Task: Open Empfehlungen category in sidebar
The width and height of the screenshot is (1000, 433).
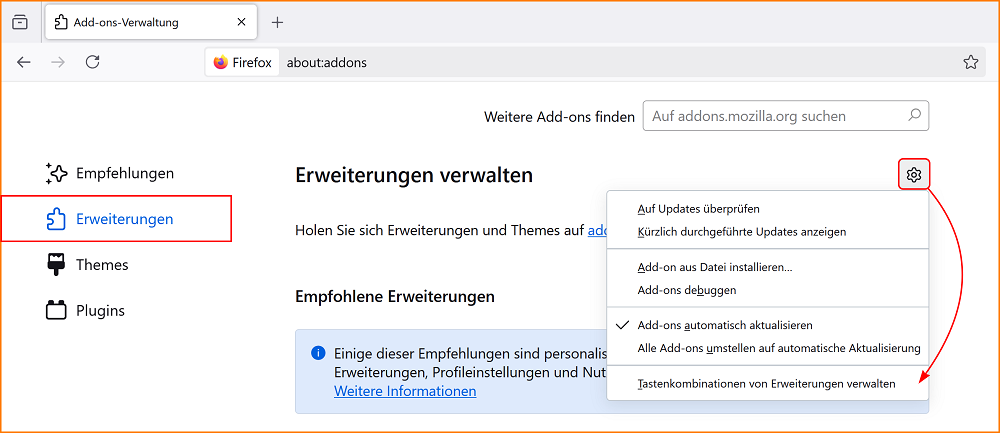Action: (109, 173)
